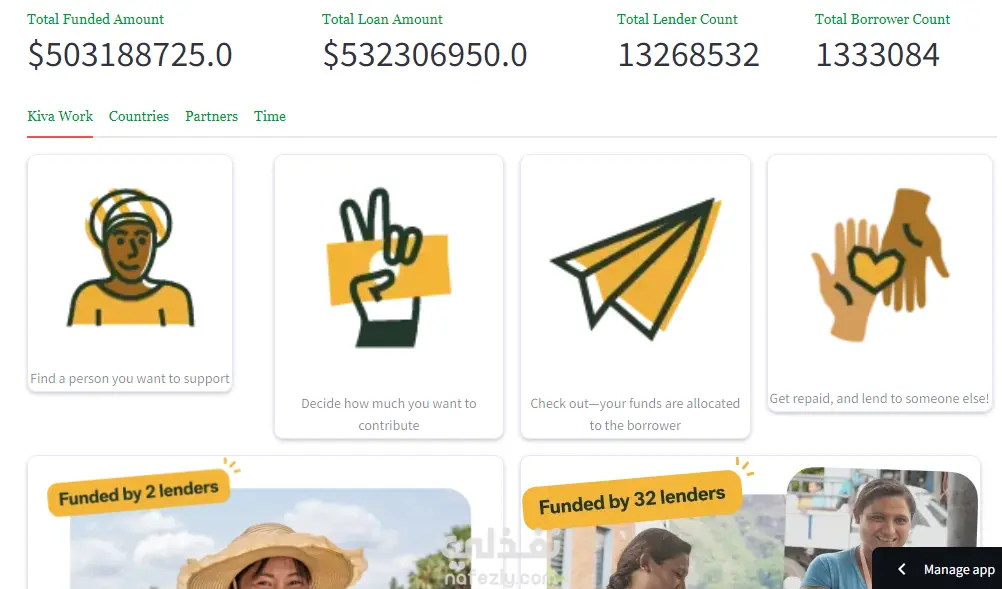
Task: Open the Countries tab
Action: 139,116
